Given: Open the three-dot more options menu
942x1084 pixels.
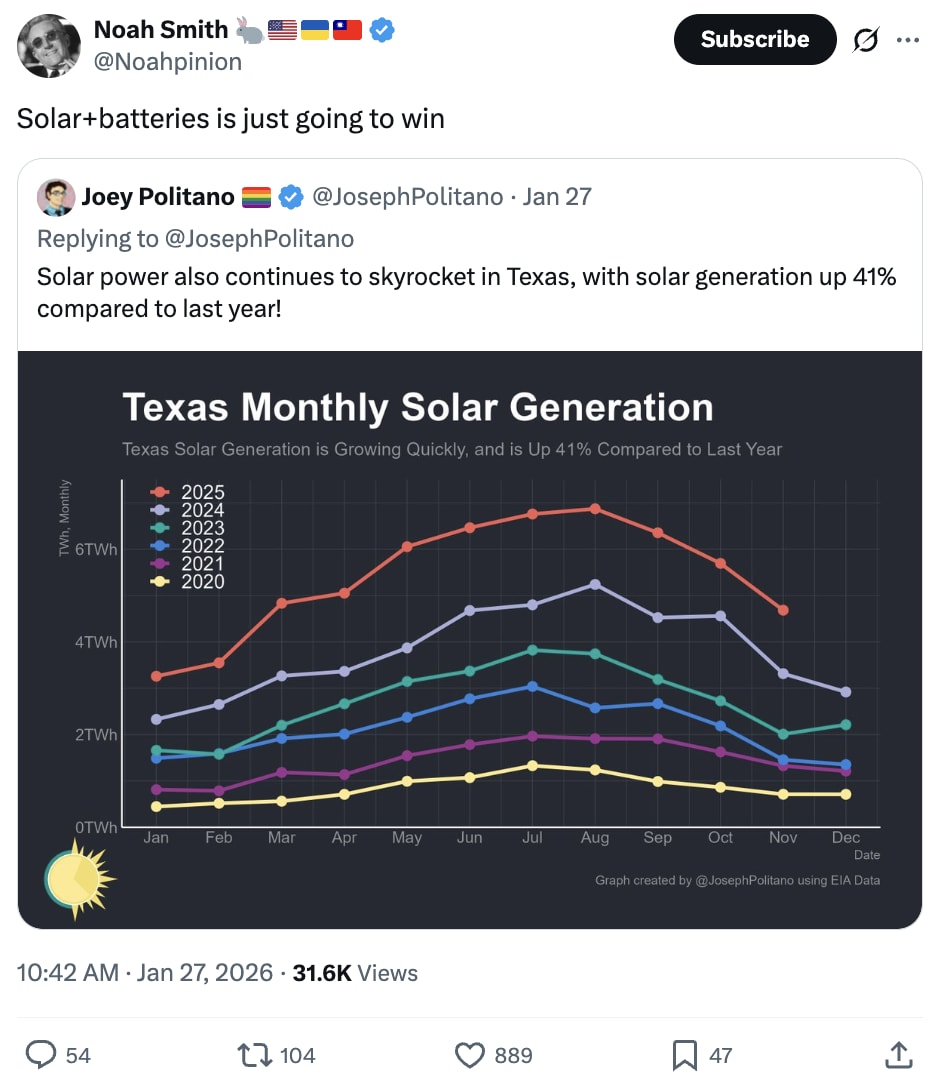Looking at the screenshot, I should pos(907,40).
